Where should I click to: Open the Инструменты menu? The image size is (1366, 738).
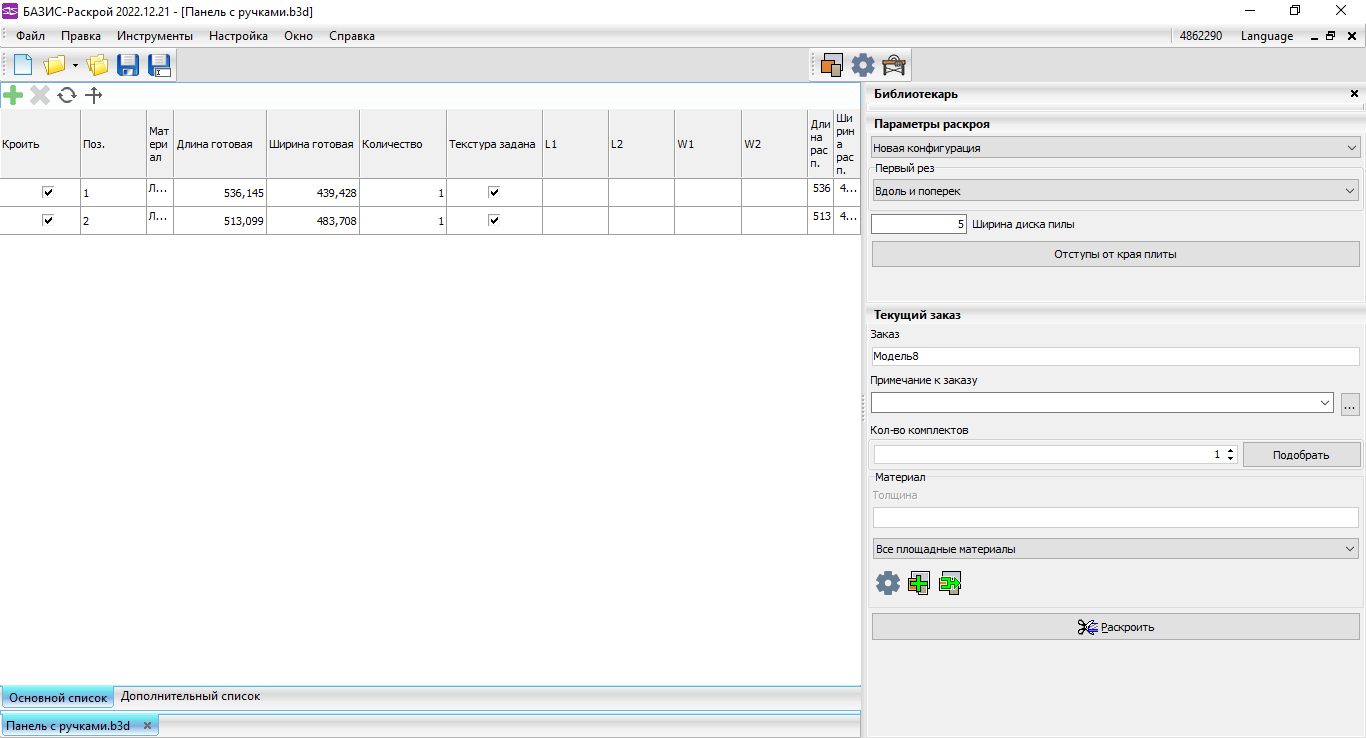coord(154,36)
